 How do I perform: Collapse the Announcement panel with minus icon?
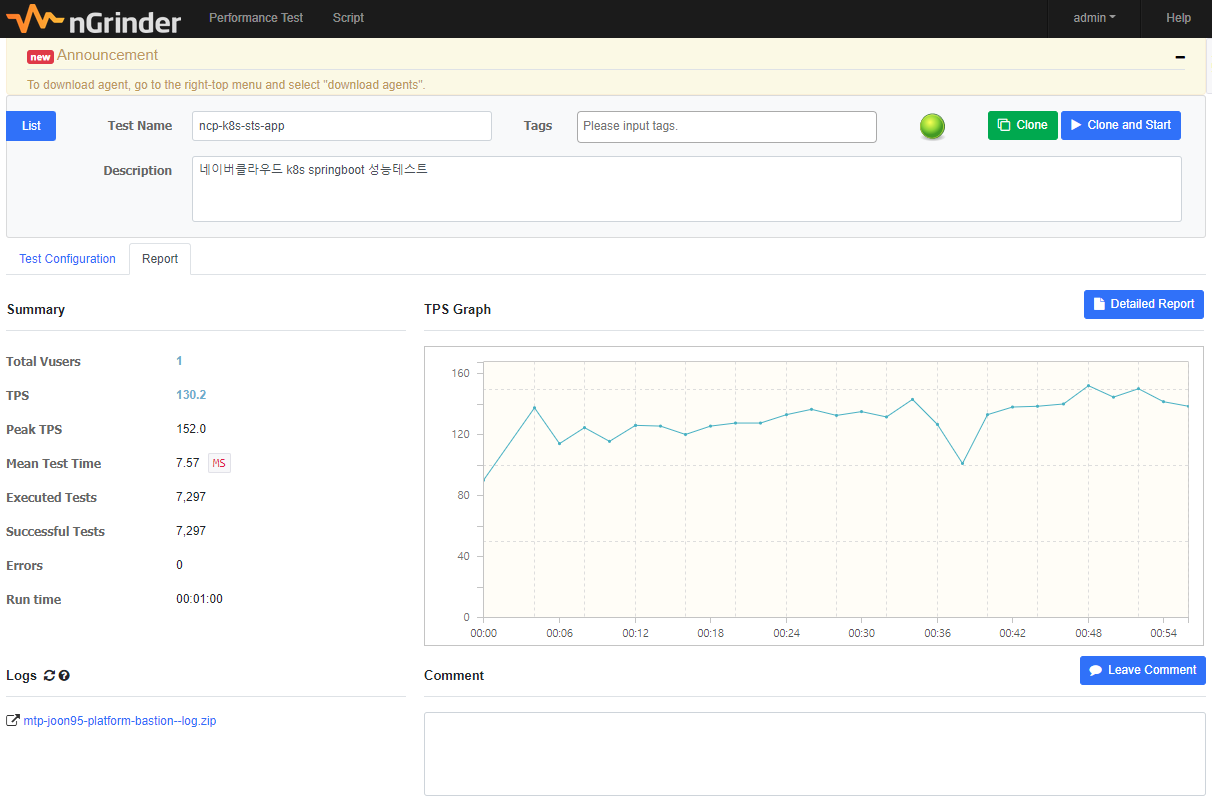pyautogui.click(x=1181, y=57)
